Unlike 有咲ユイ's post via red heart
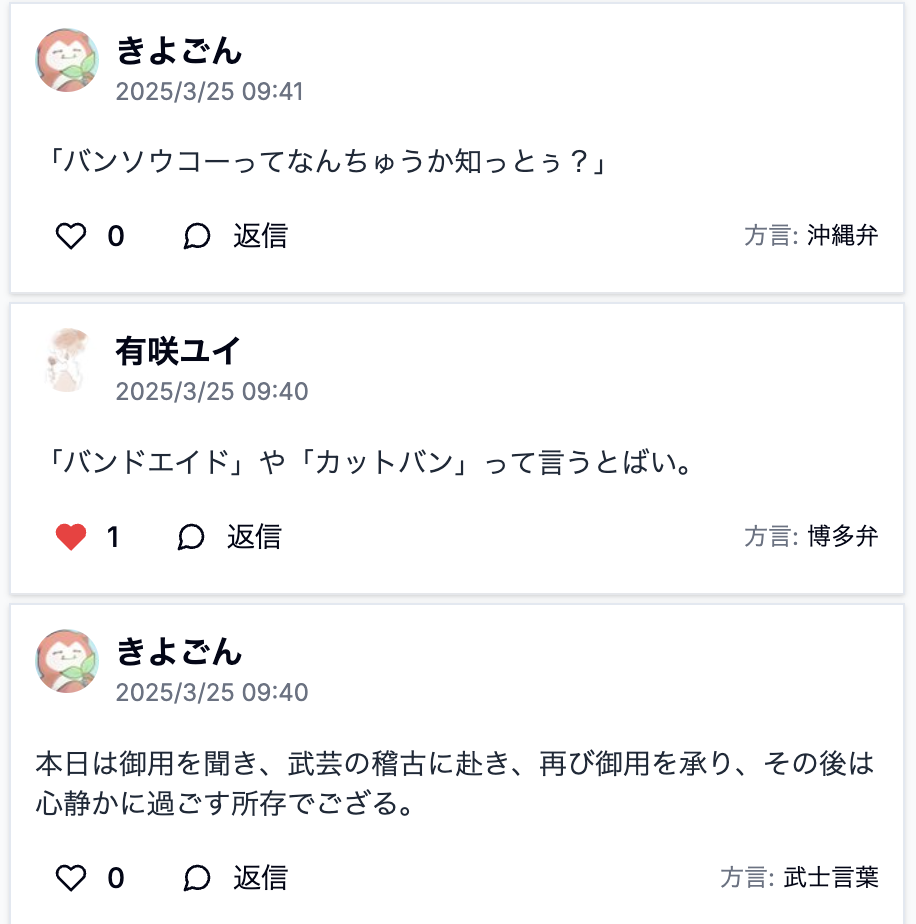This screenshot has height=924, width=916. coord(71,538)
